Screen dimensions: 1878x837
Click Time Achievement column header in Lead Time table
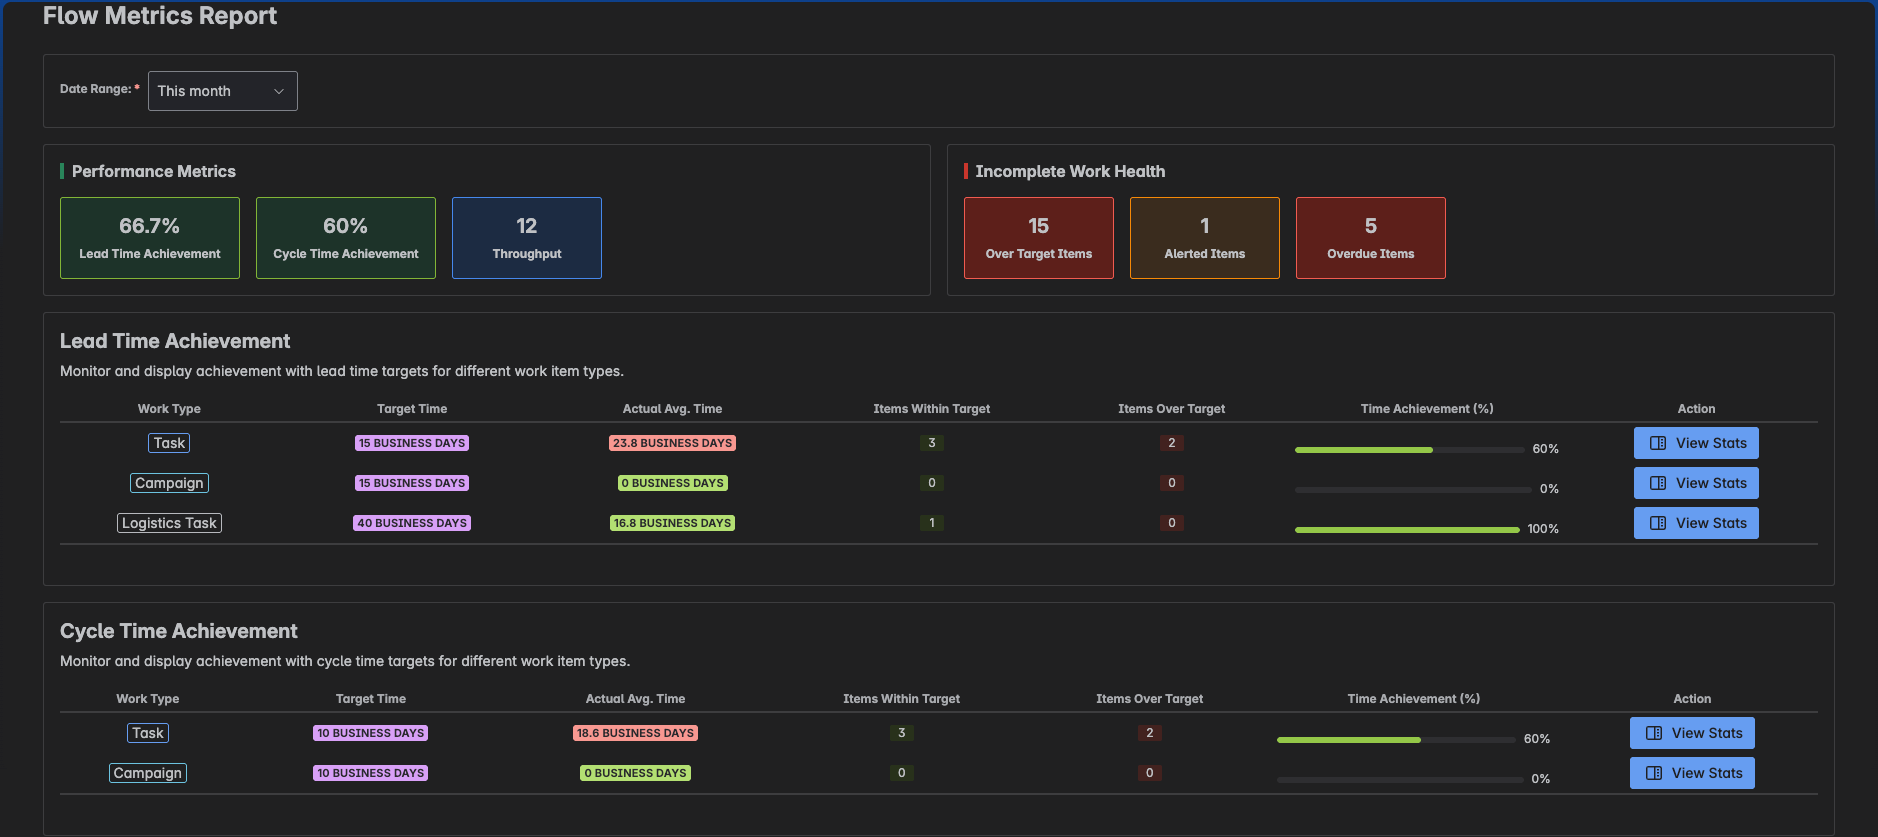point(1426,409)
